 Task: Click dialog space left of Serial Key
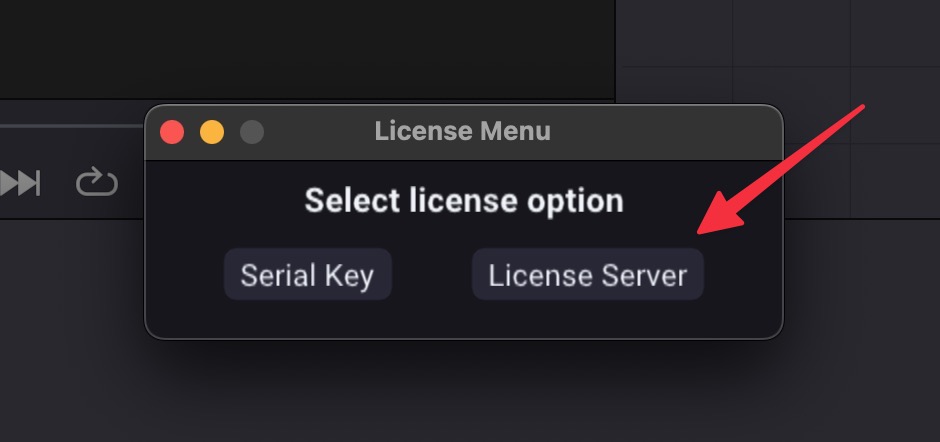click(187, 275)
